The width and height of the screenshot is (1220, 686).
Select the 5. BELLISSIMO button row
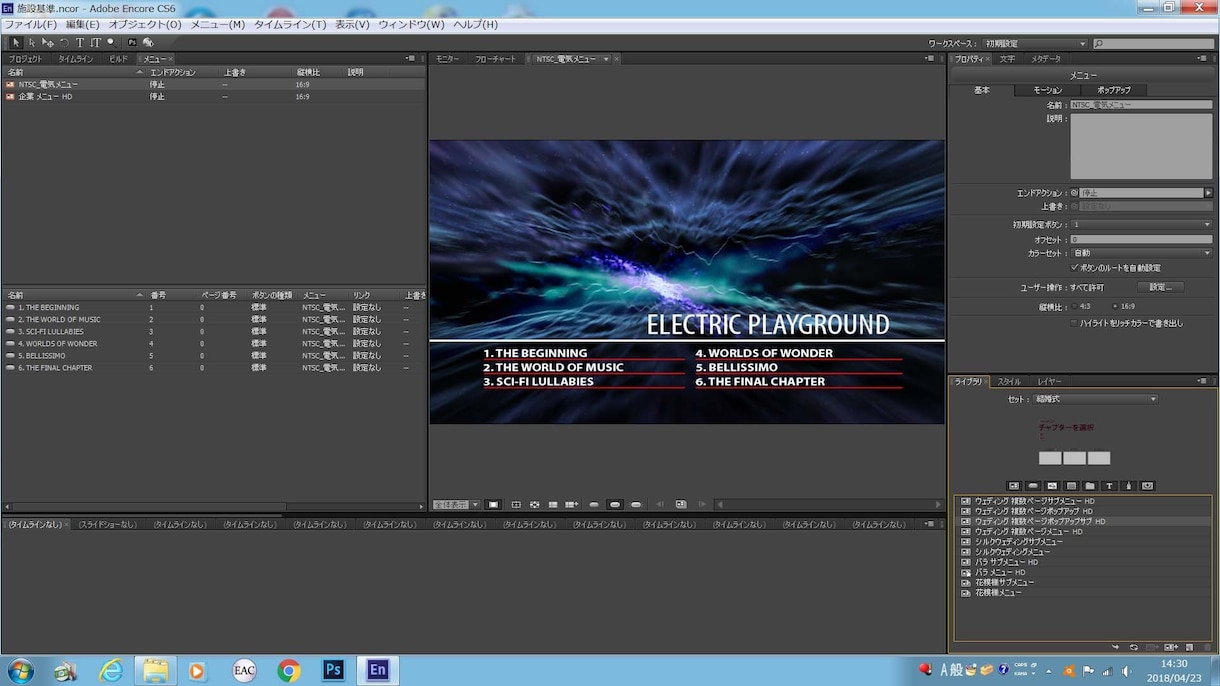point(213,356)
